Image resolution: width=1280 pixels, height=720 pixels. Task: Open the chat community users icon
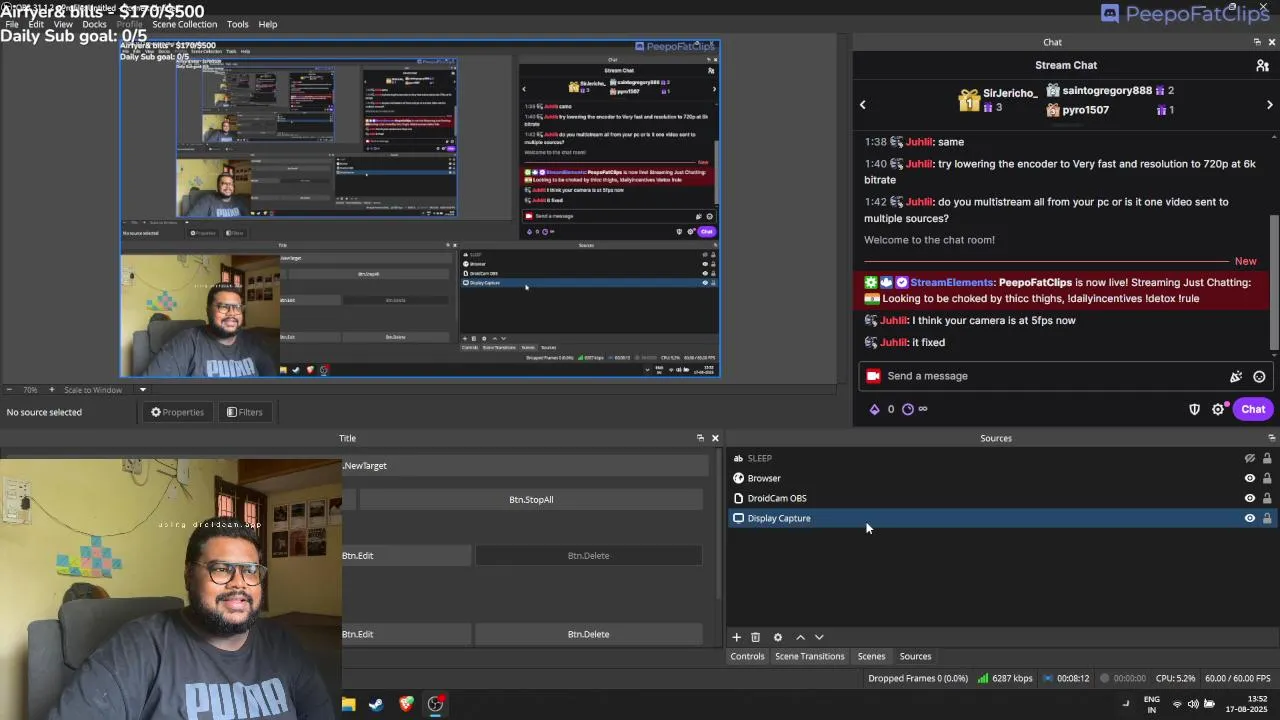pos(1262,65)
